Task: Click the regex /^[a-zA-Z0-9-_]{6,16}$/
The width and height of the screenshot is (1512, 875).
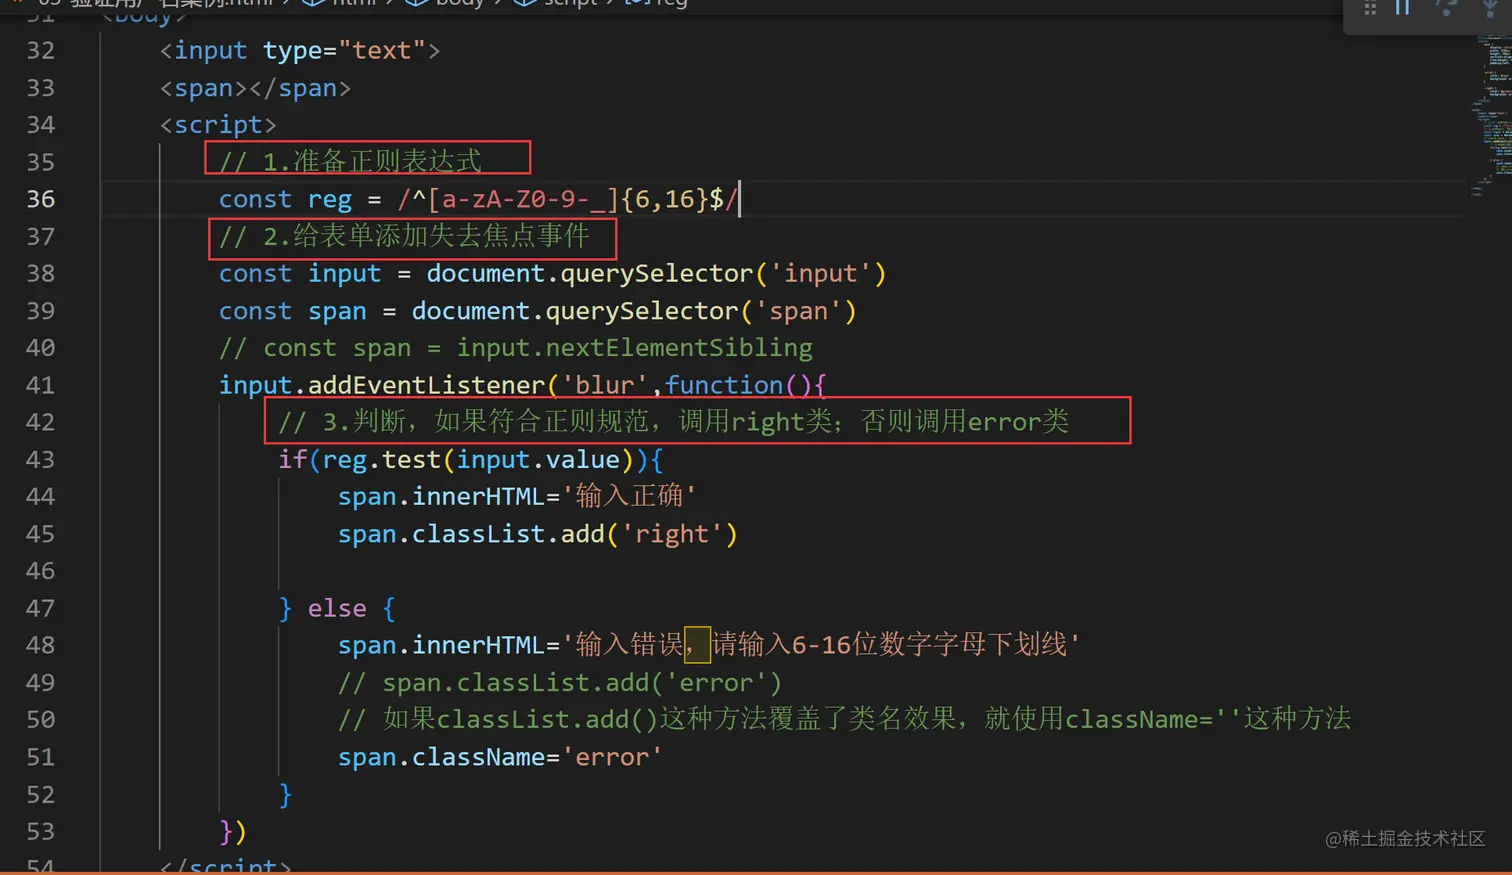Action: click(567, 199)
